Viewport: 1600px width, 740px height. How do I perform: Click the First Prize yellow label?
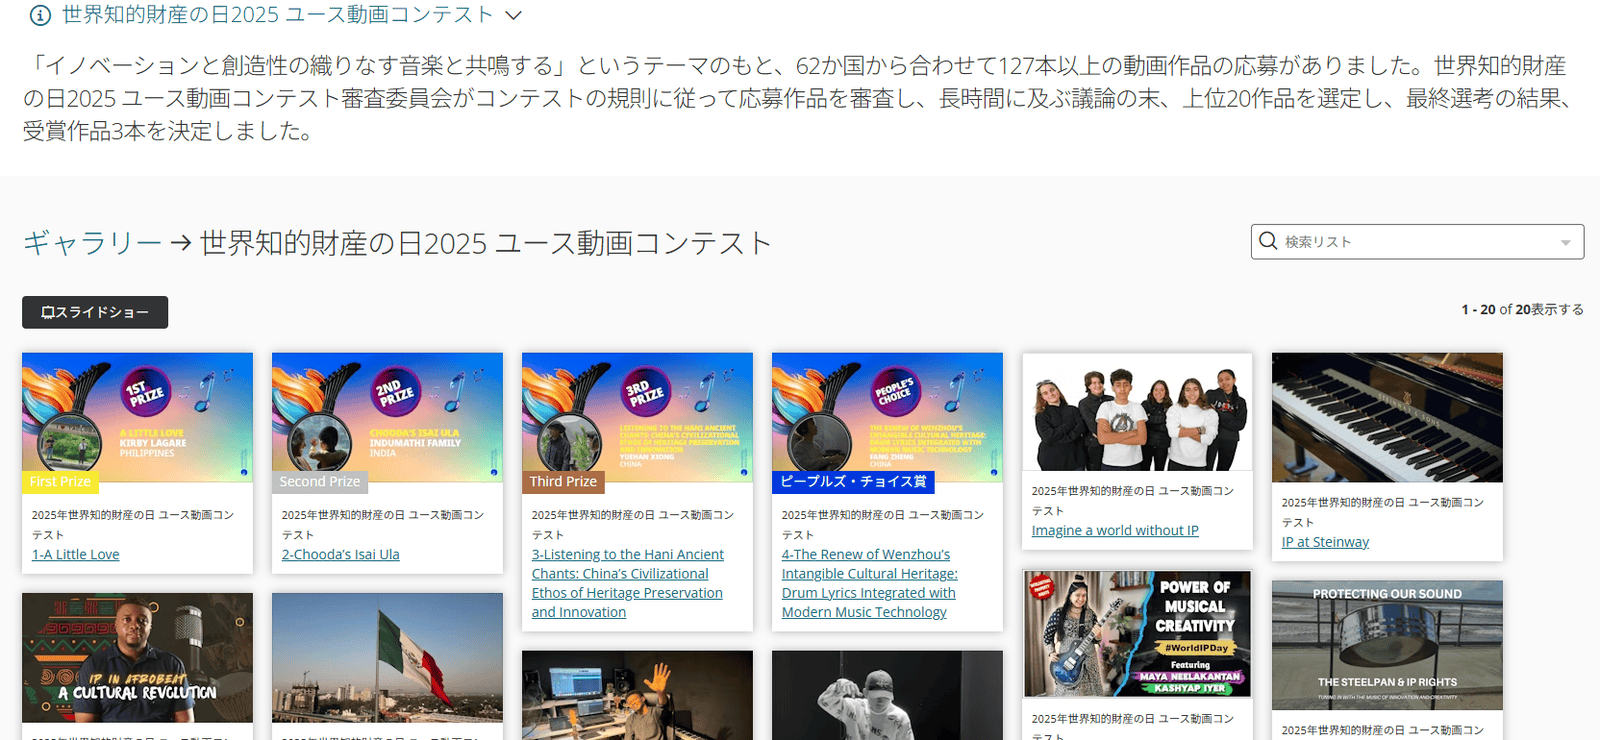60,482
